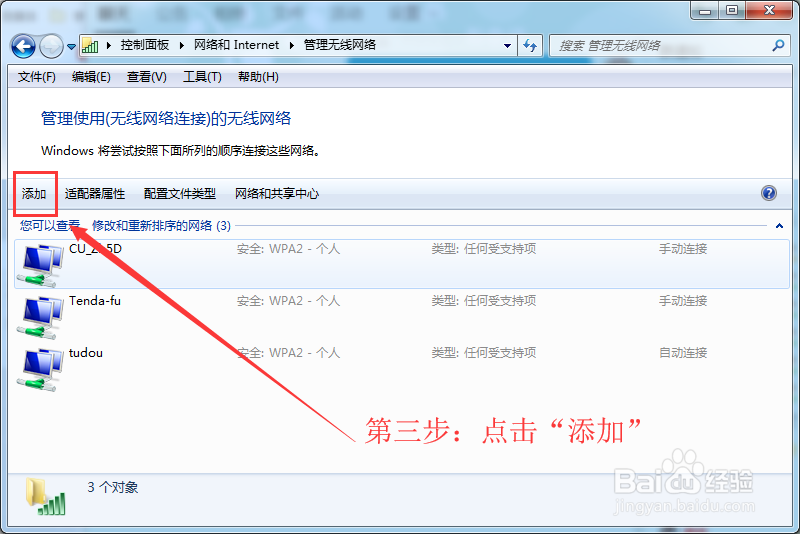Click 类型: 任何受支持项 in the CU_ row
The image size is (800, 534).
(x=484, y=249)
